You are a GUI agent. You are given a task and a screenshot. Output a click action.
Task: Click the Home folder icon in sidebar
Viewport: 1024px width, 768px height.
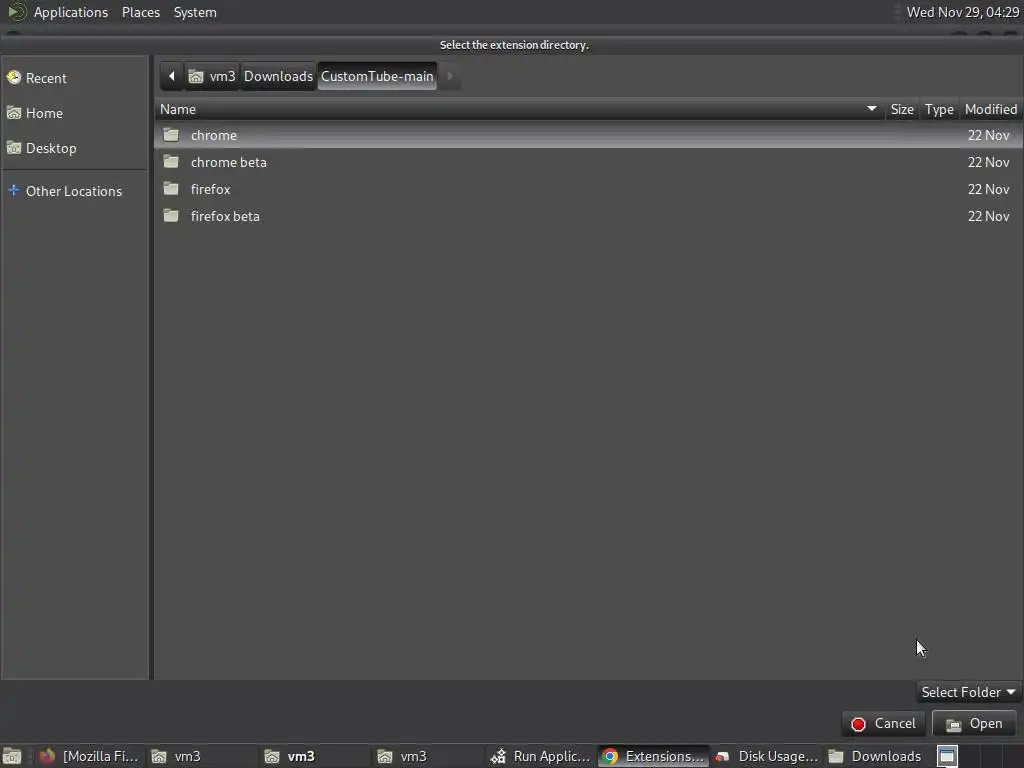point(14,113)
